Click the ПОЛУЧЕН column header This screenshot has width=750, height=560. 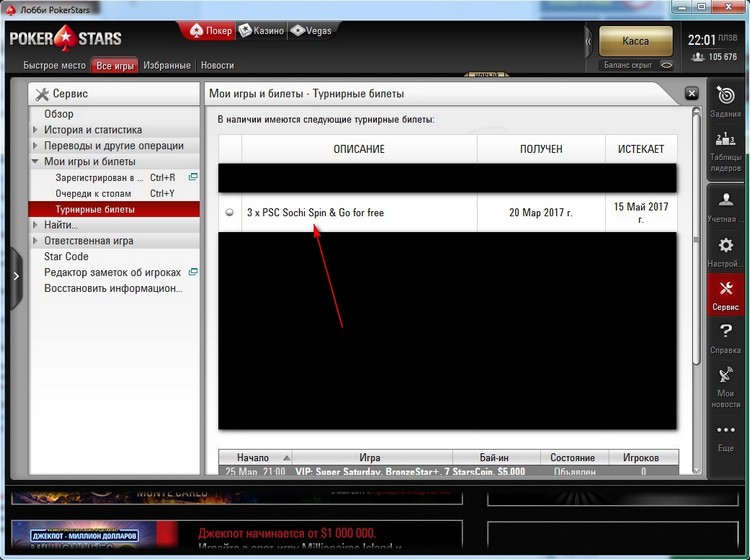(x=541, y=149)
